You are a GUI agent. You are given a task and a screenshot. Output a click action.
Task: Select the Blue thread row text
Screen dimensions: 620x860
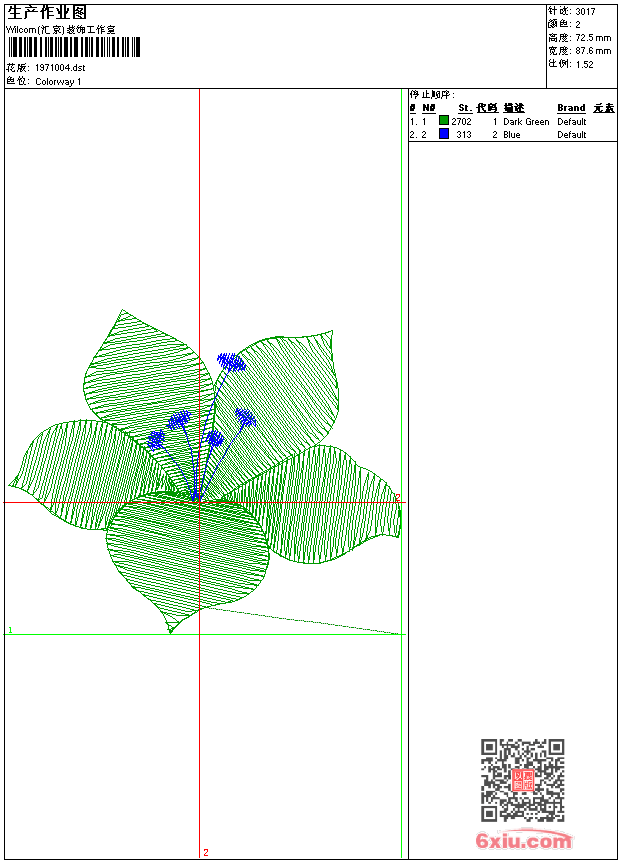pos(512,134)
